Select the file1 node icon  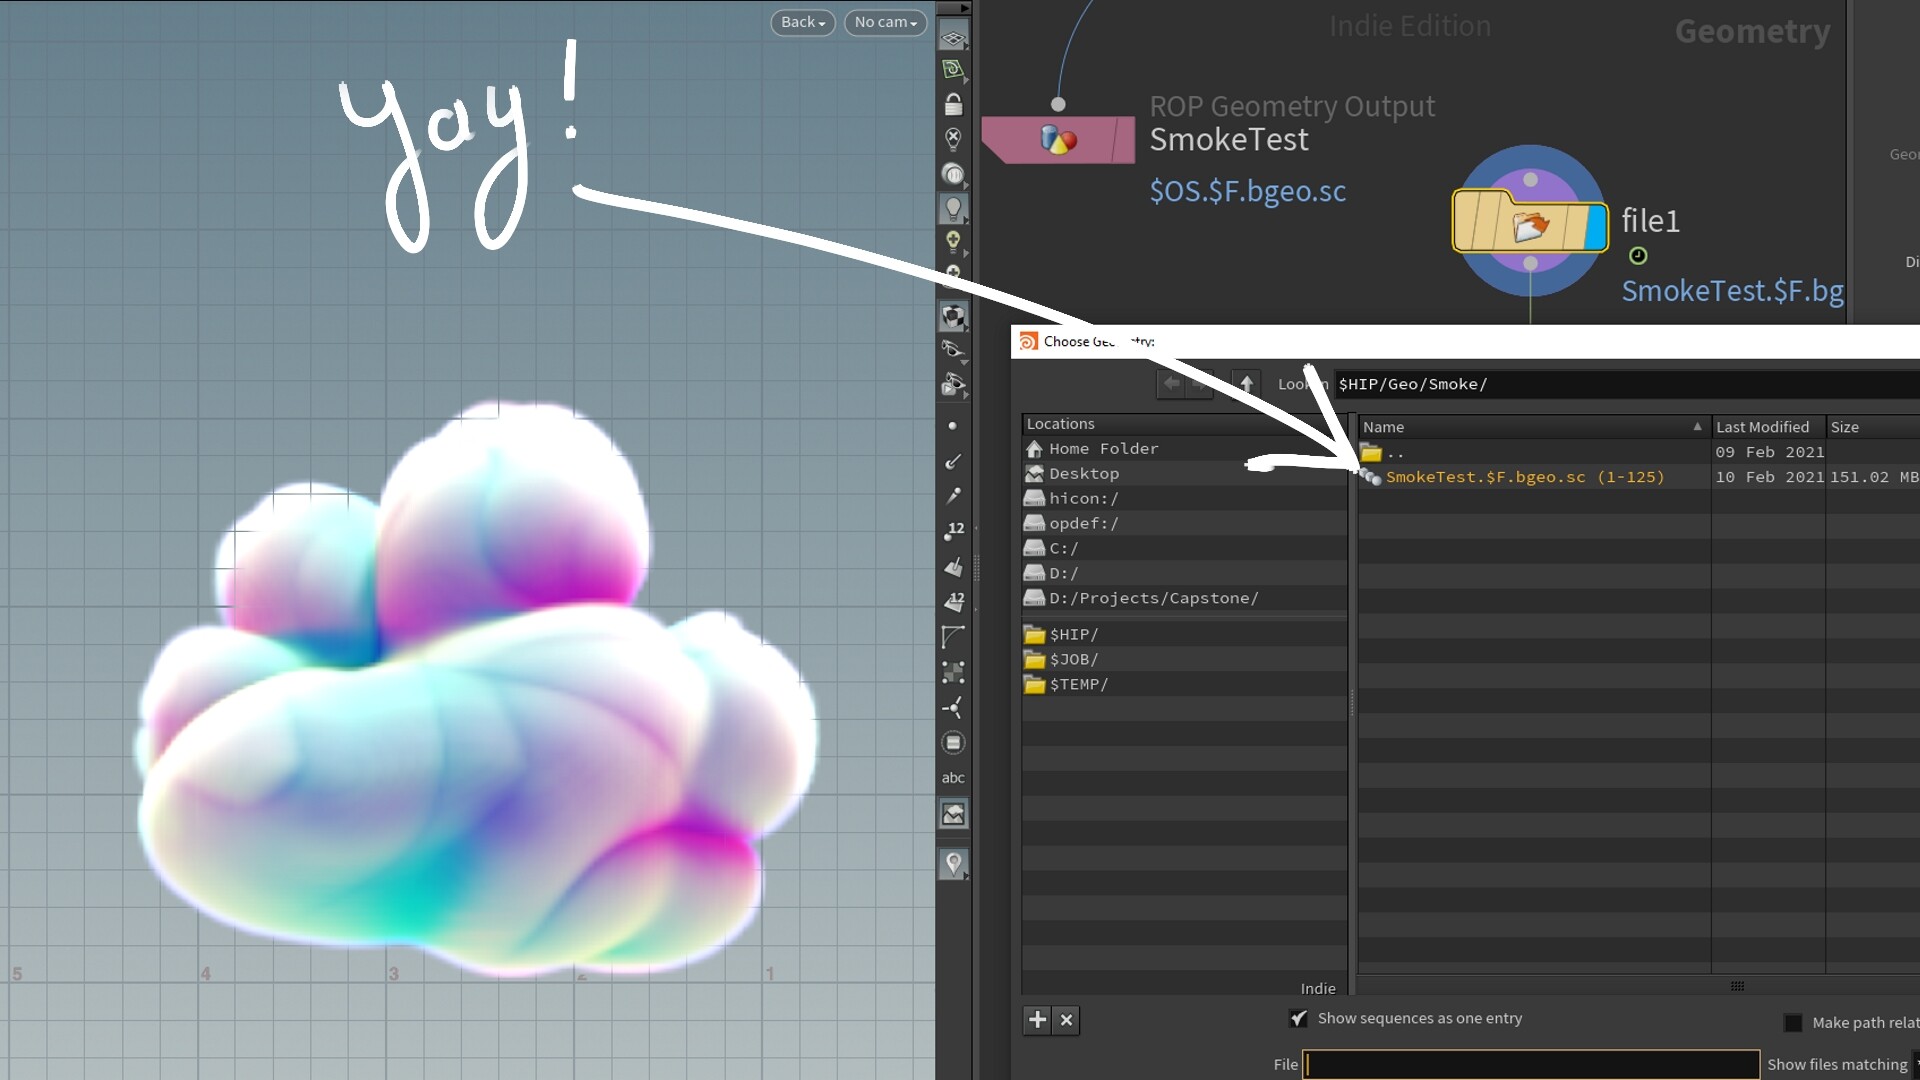(x=1528, y=226)
